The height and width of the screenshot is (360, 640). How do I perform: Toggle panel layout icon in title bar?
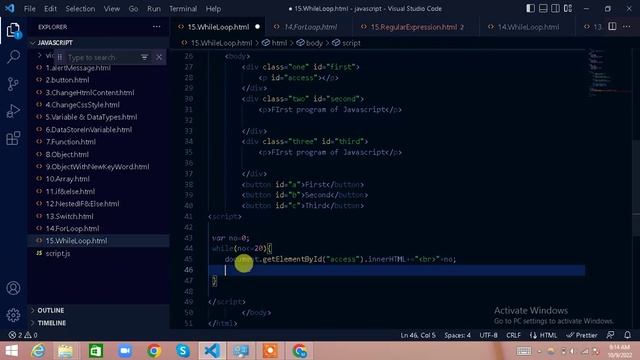pyautogui.click(x=543, y=8)
